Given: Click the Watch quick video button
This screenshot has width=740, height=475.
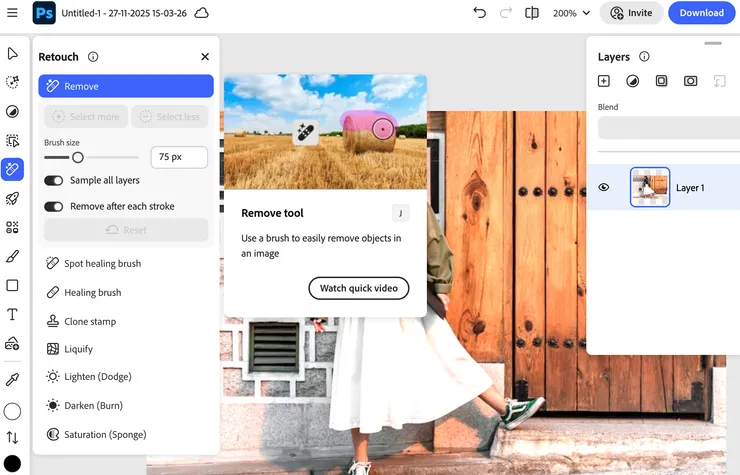Looking at the screenshot, I should click(358, 288).
